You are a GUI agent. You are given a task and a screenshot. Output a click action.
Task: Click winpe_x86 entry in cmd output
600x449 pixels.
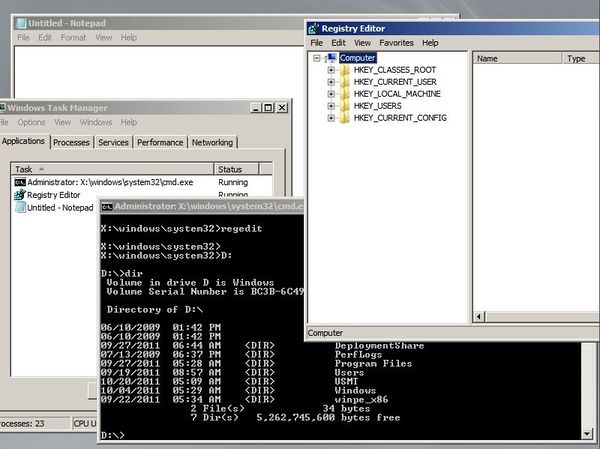(x=362, y=400)
